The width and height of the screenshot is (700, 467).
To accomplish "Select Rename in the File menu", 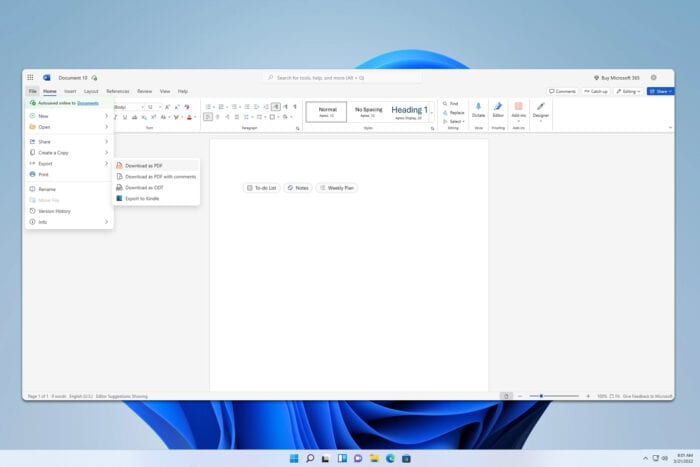I will [69, 189].
